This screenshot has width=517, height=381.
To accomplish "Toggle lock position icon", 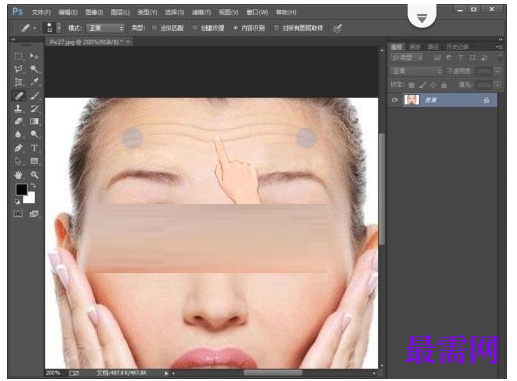I will [x=433, y=85].
